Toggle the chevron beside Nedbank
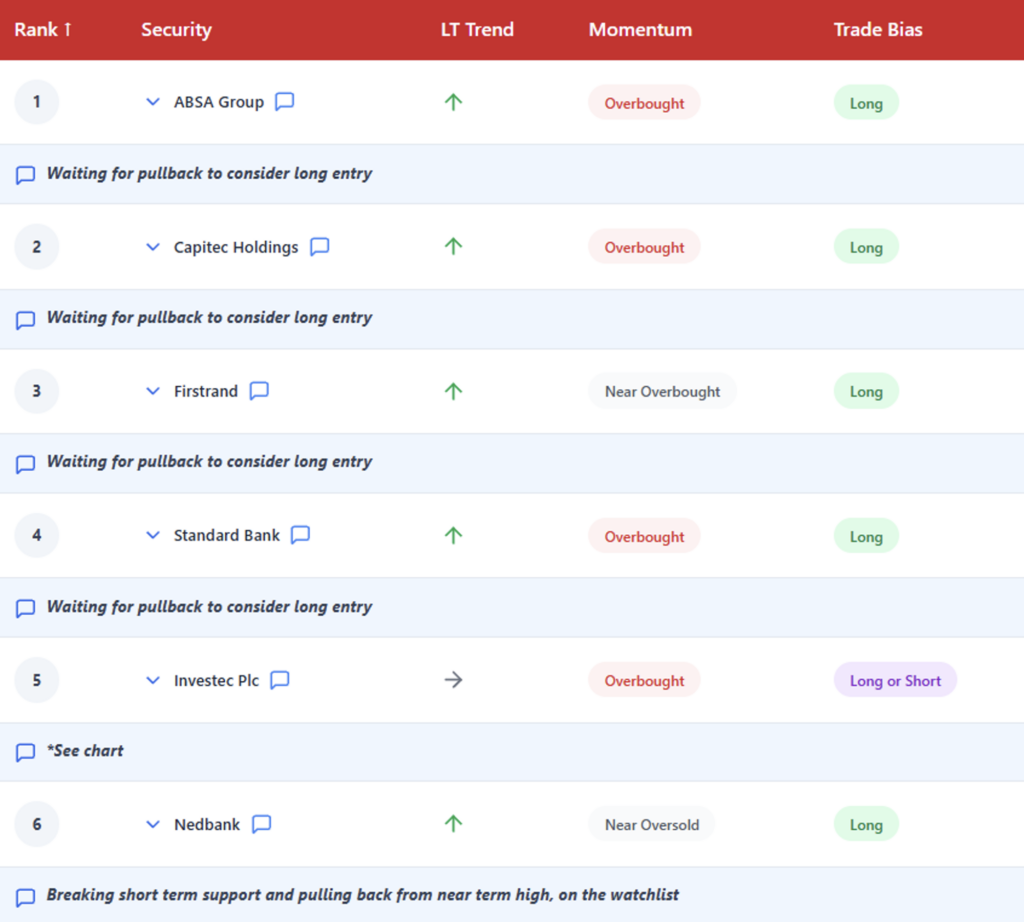 pyautogui.click(x=153, y=825)
